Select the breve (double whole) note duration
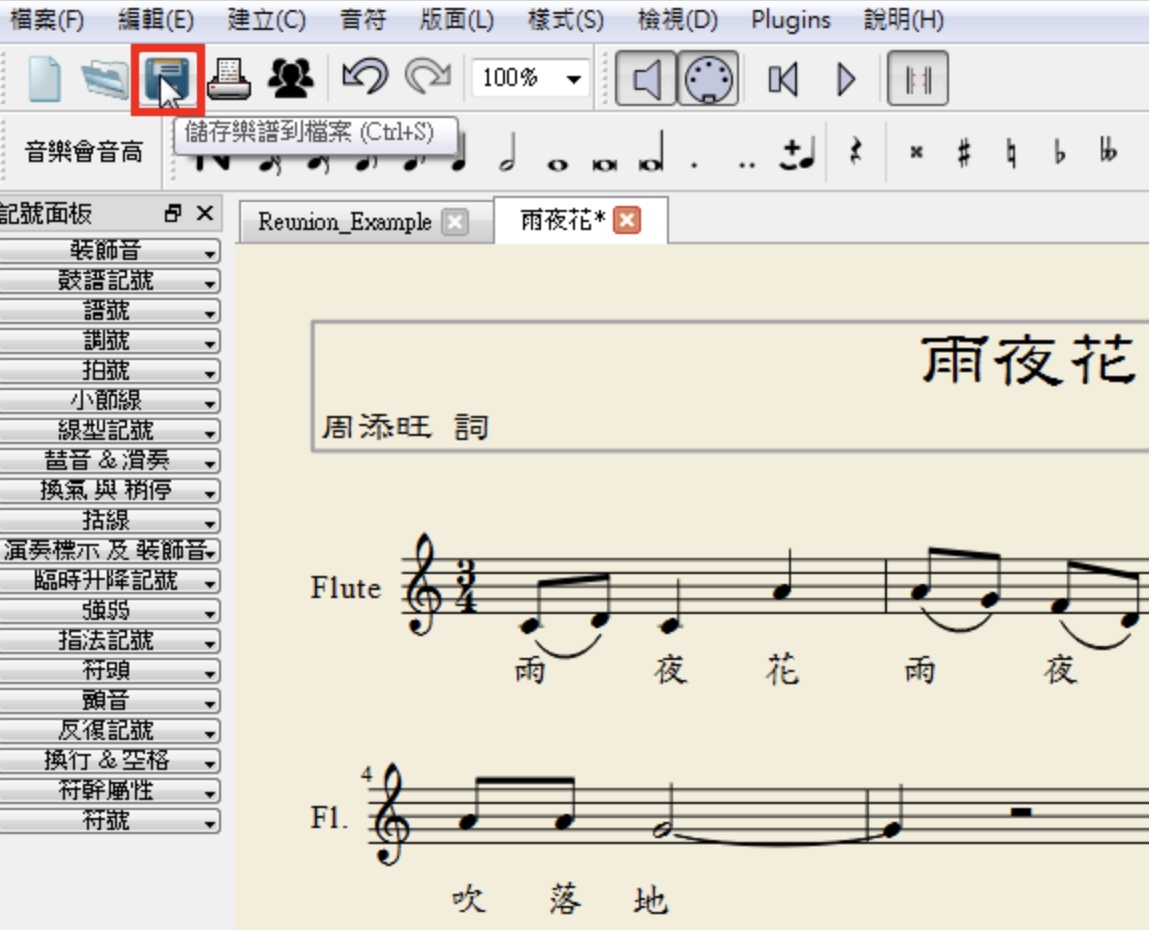Viewport: 1150px width, 930px height. (x=604, y=164)
